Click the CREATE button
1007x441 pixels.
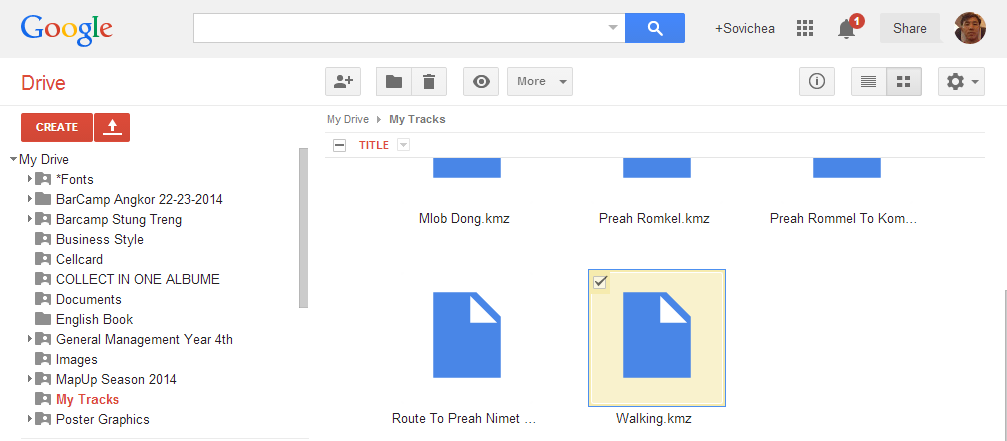pos(57,127)
